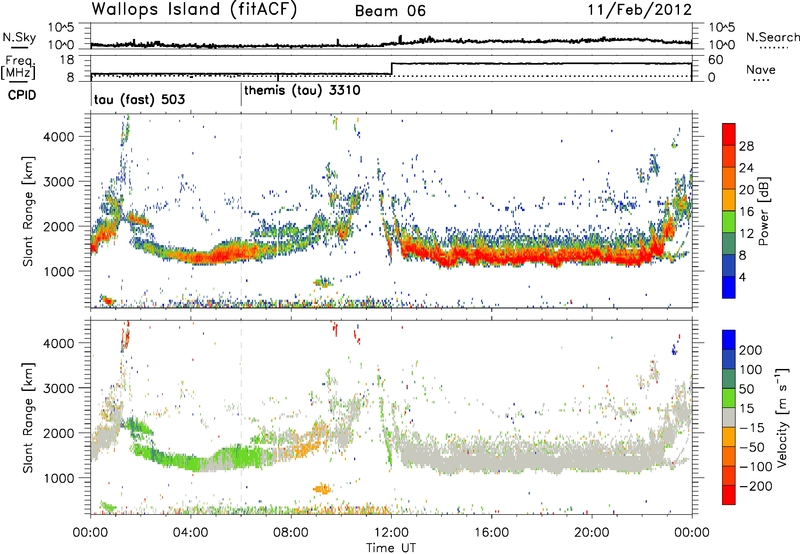Click the yellow-orange 16–20 dB power colorbar segment
Screen dimensions: 800x554
(x=729, y=201)
